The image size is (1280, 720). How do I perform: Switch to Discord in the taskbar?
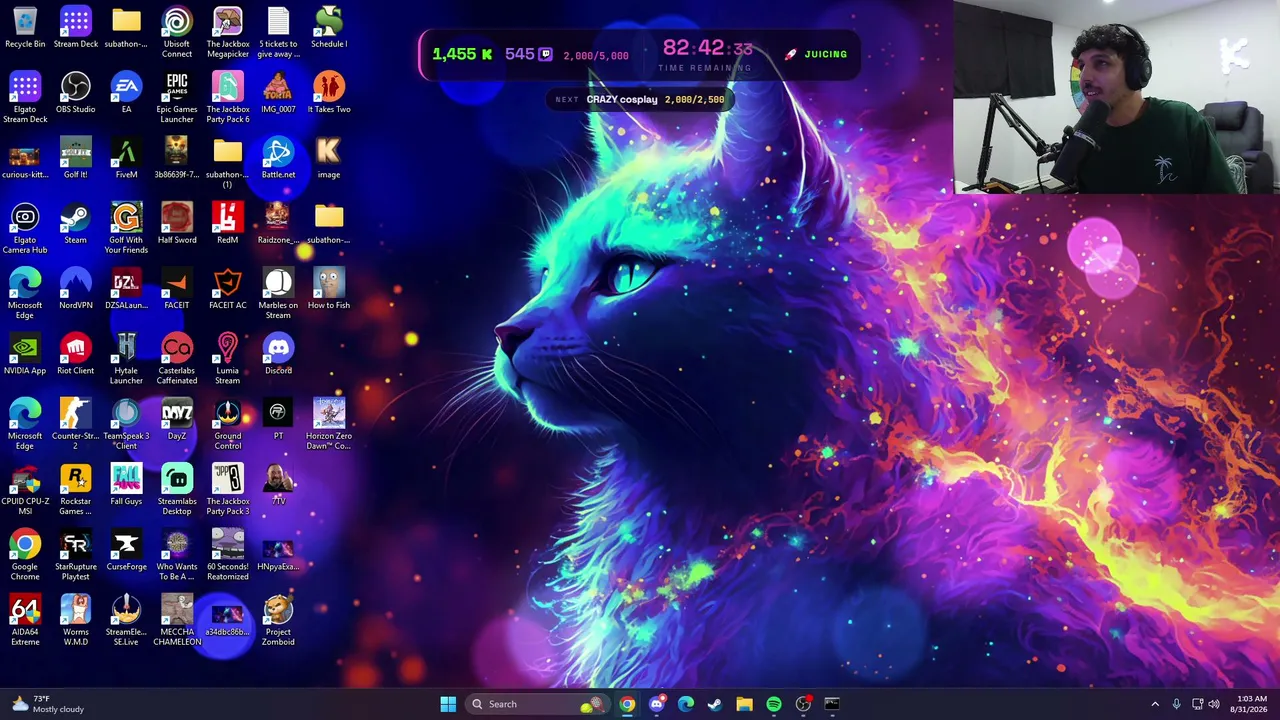coord(656,704)
